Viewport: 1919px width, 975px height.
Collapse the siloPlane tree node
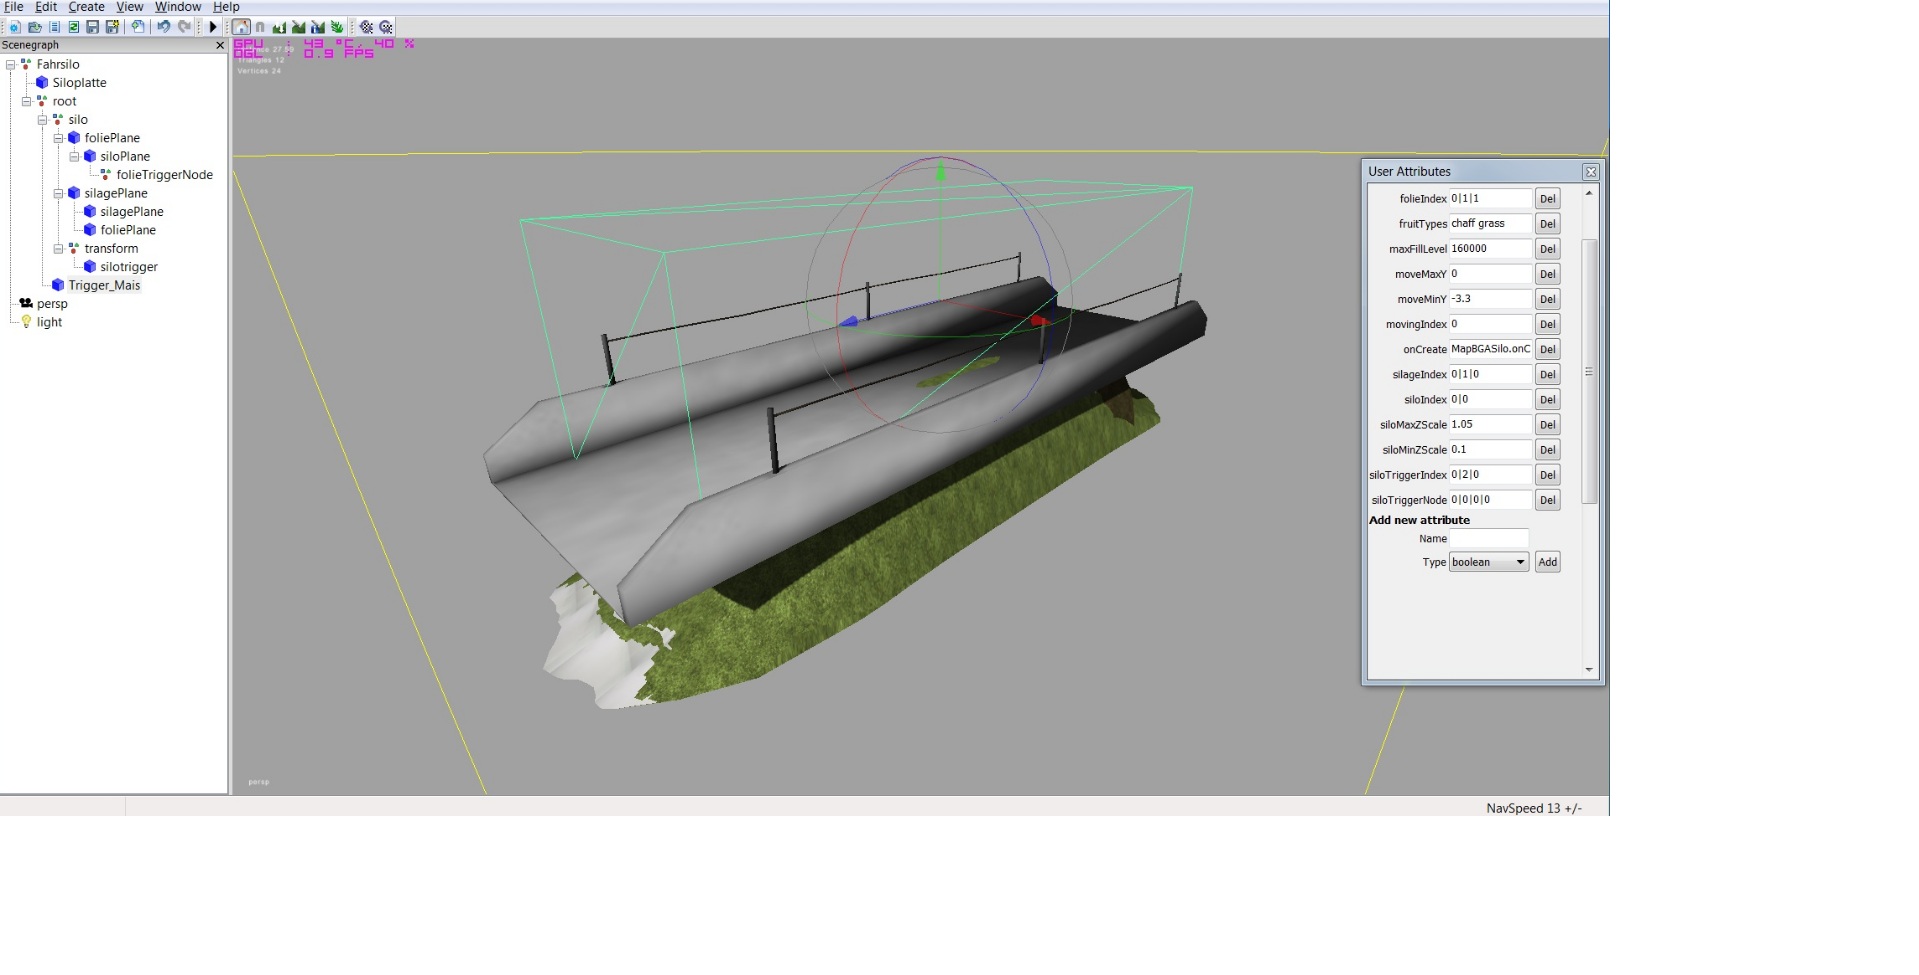[x=75, y=157]
